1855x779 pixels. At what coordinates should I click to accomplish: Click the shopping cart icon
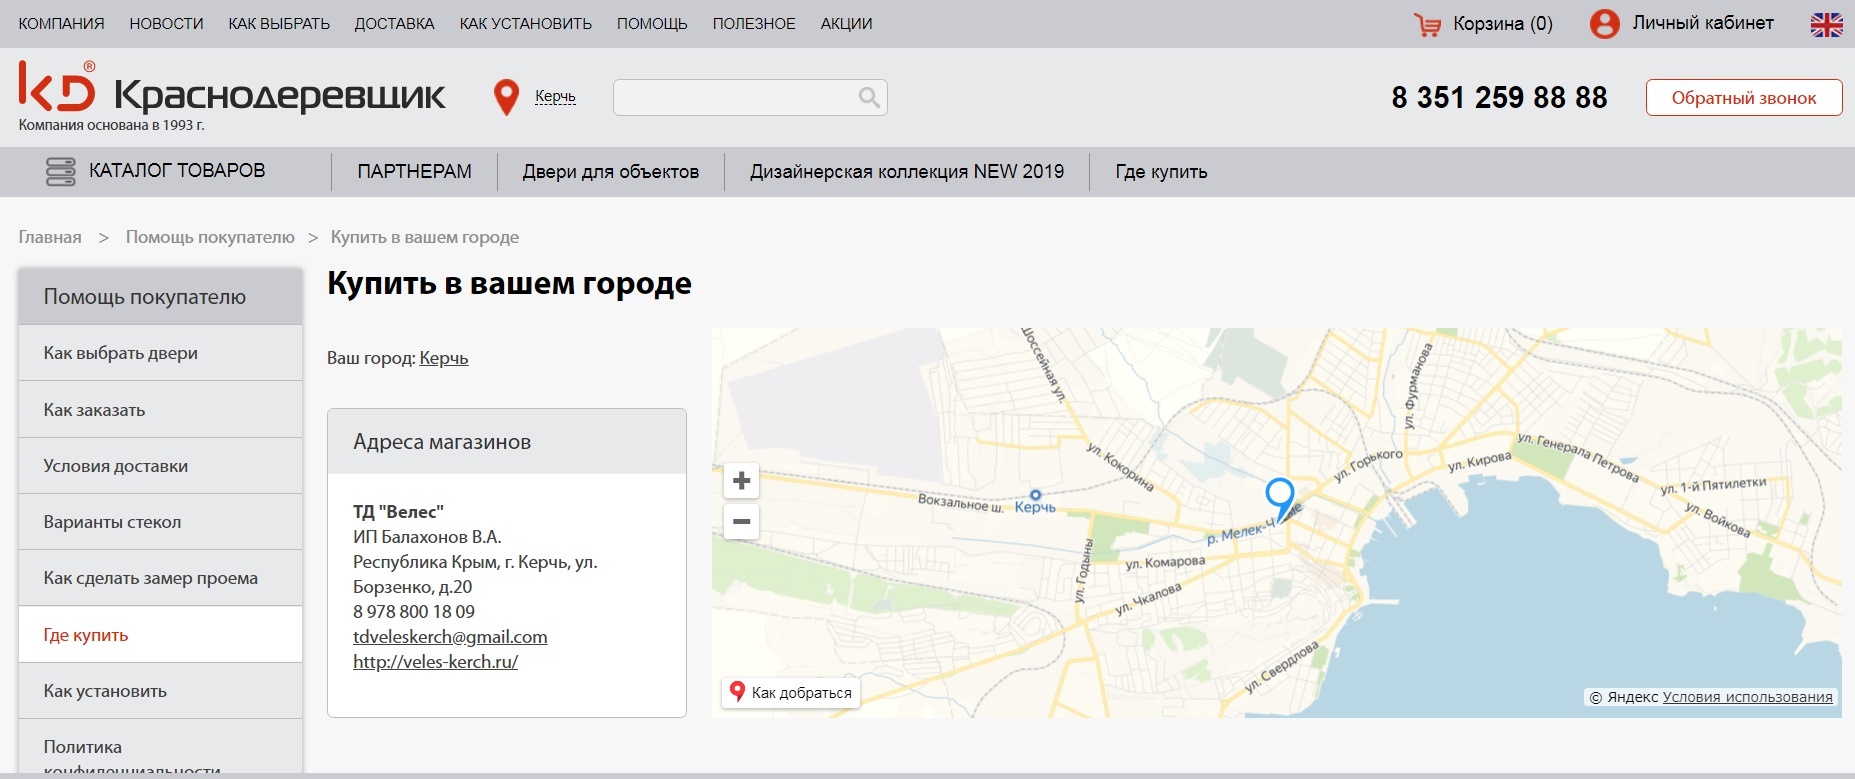click(1427, 24)
